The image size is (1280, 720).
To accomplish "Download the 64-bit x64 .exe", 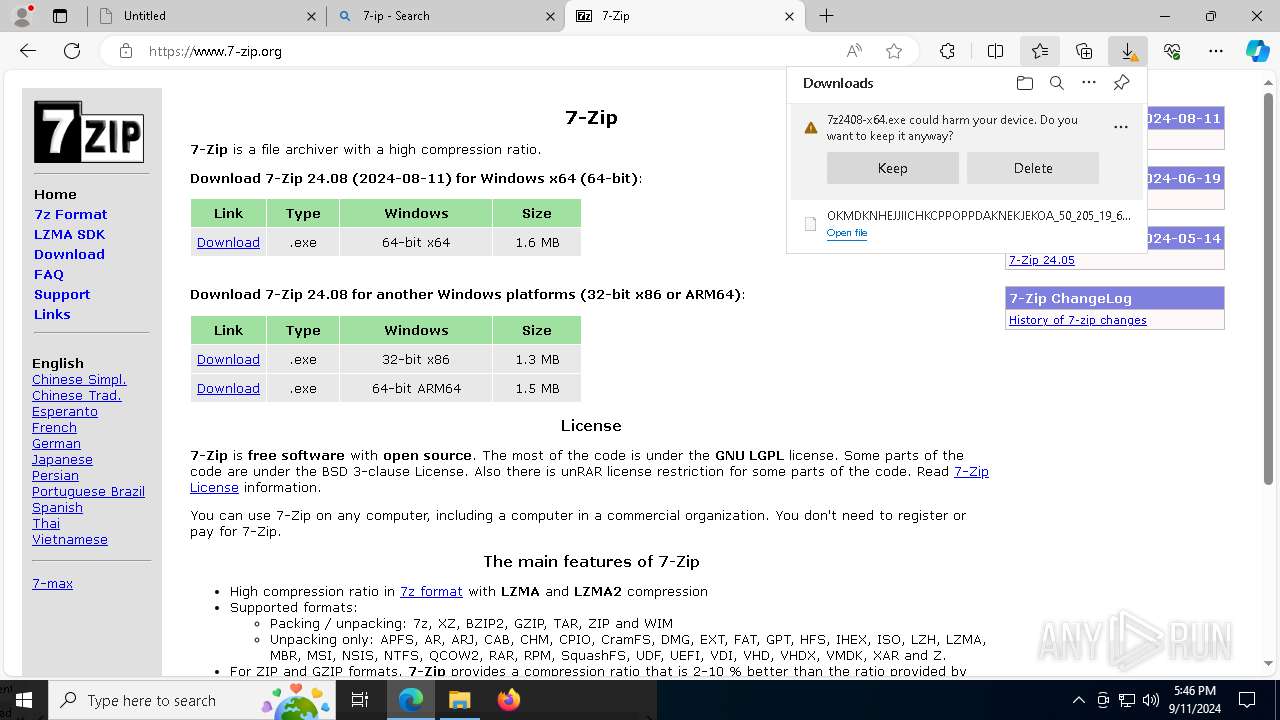I will click(x=228, y=242).
